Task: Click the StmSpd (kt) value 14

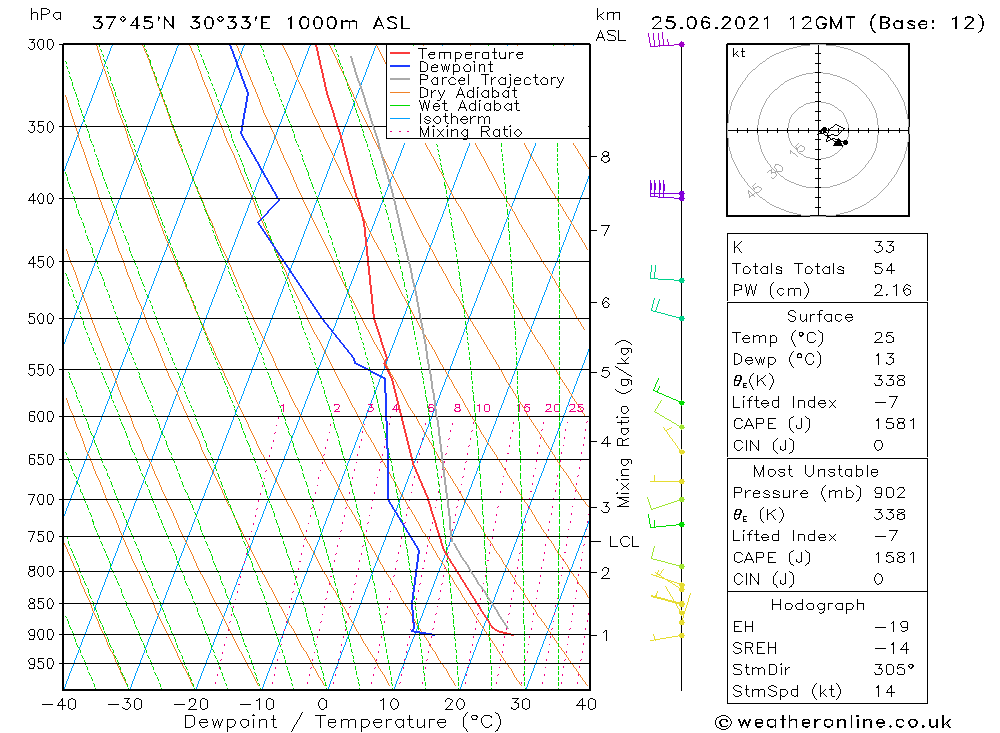Action: point(884,692)
